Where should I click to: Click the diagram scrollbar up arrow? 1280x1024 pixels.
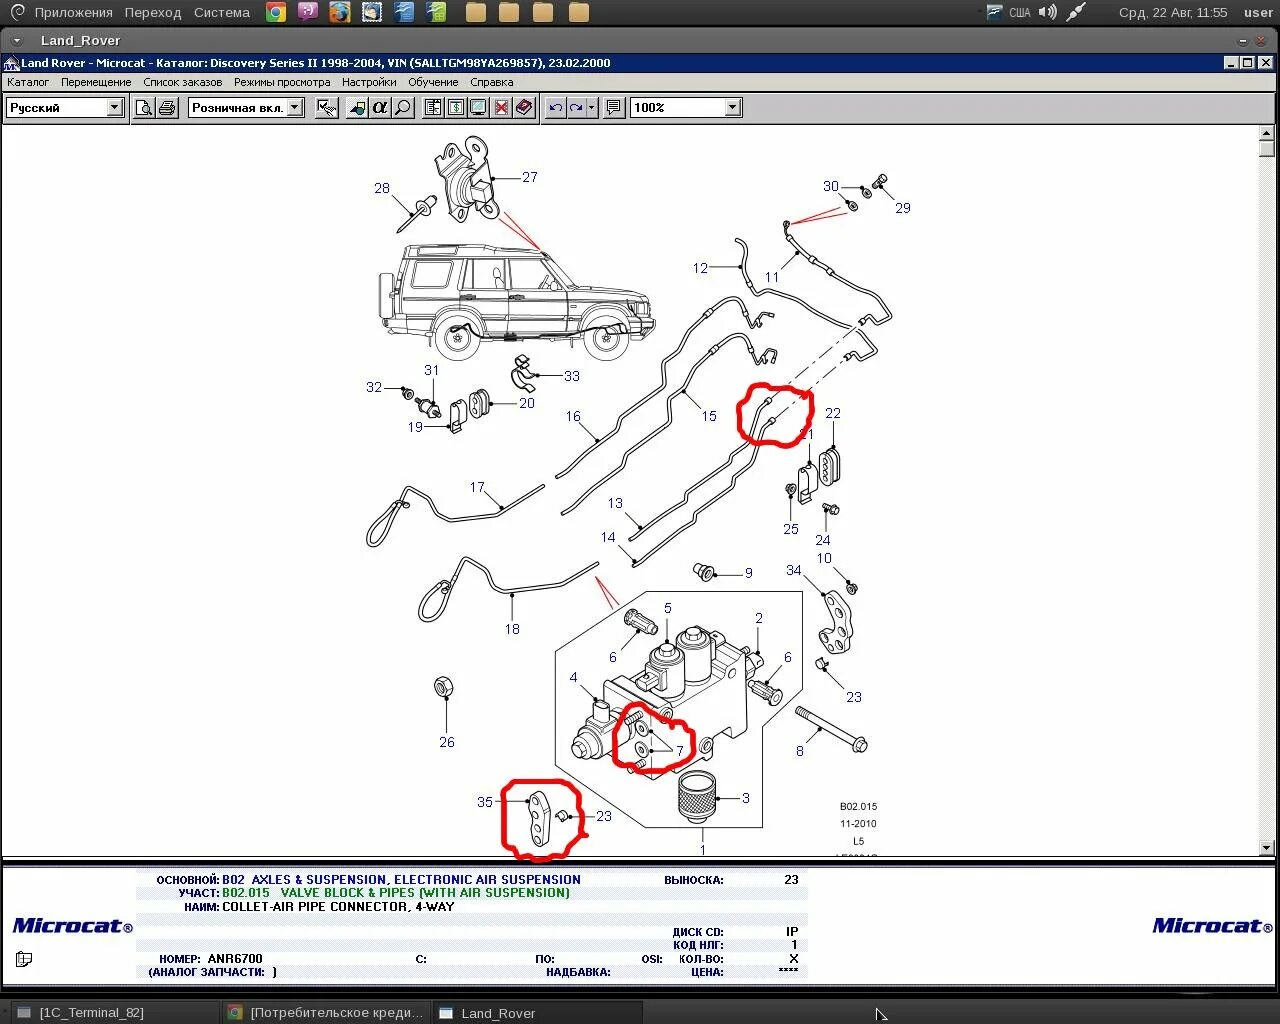point(1267,132)
